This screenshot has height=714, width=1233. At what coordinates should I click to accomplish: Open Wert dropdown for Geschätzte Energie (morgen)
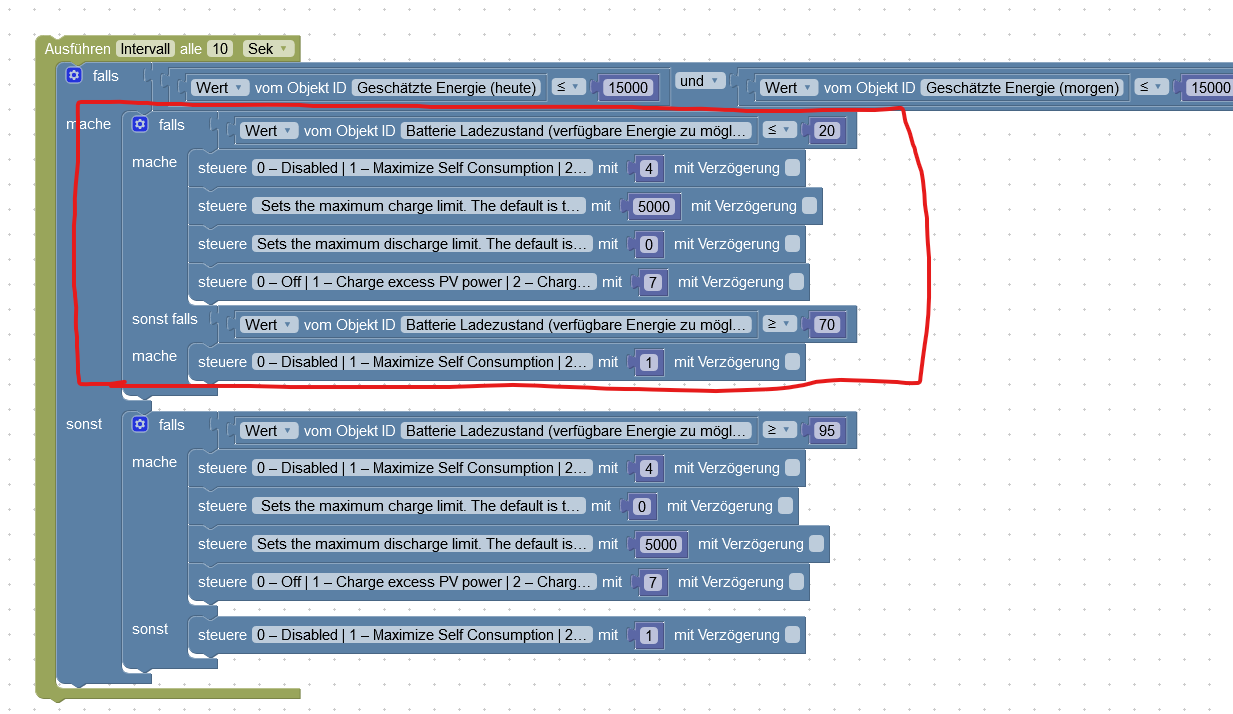789,87
